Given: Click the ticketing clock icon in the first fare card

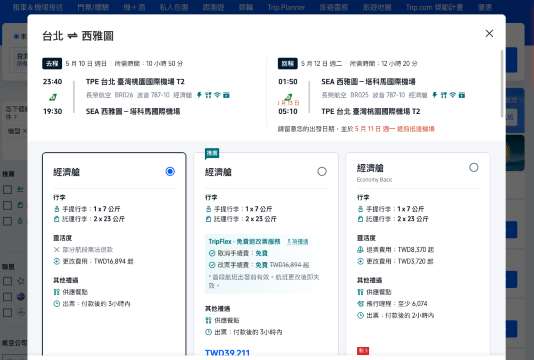Looking at the screenshot, I should coord(57,303).
